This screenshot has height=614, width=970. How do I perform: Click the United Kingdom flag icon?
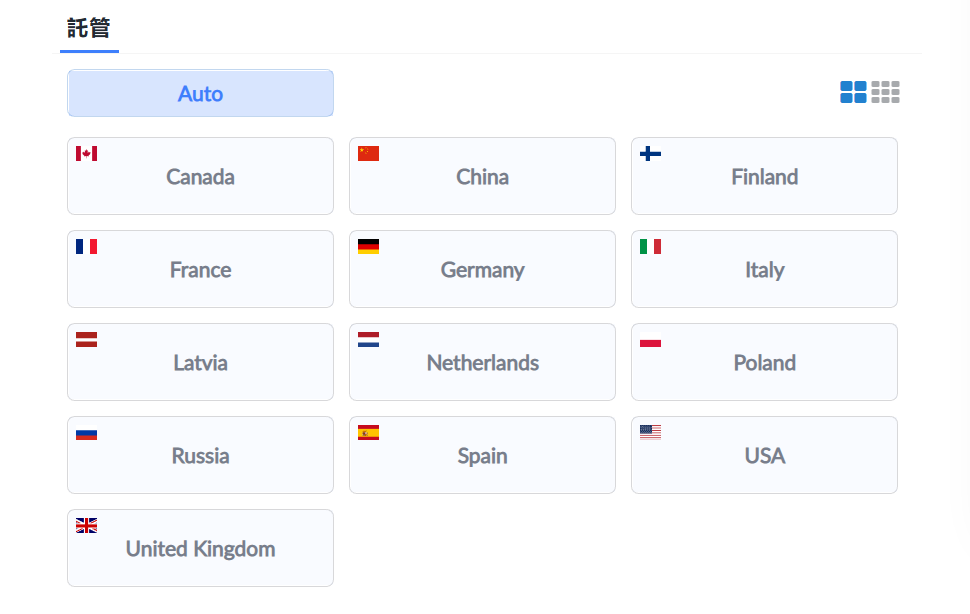[x=86, y=526]
